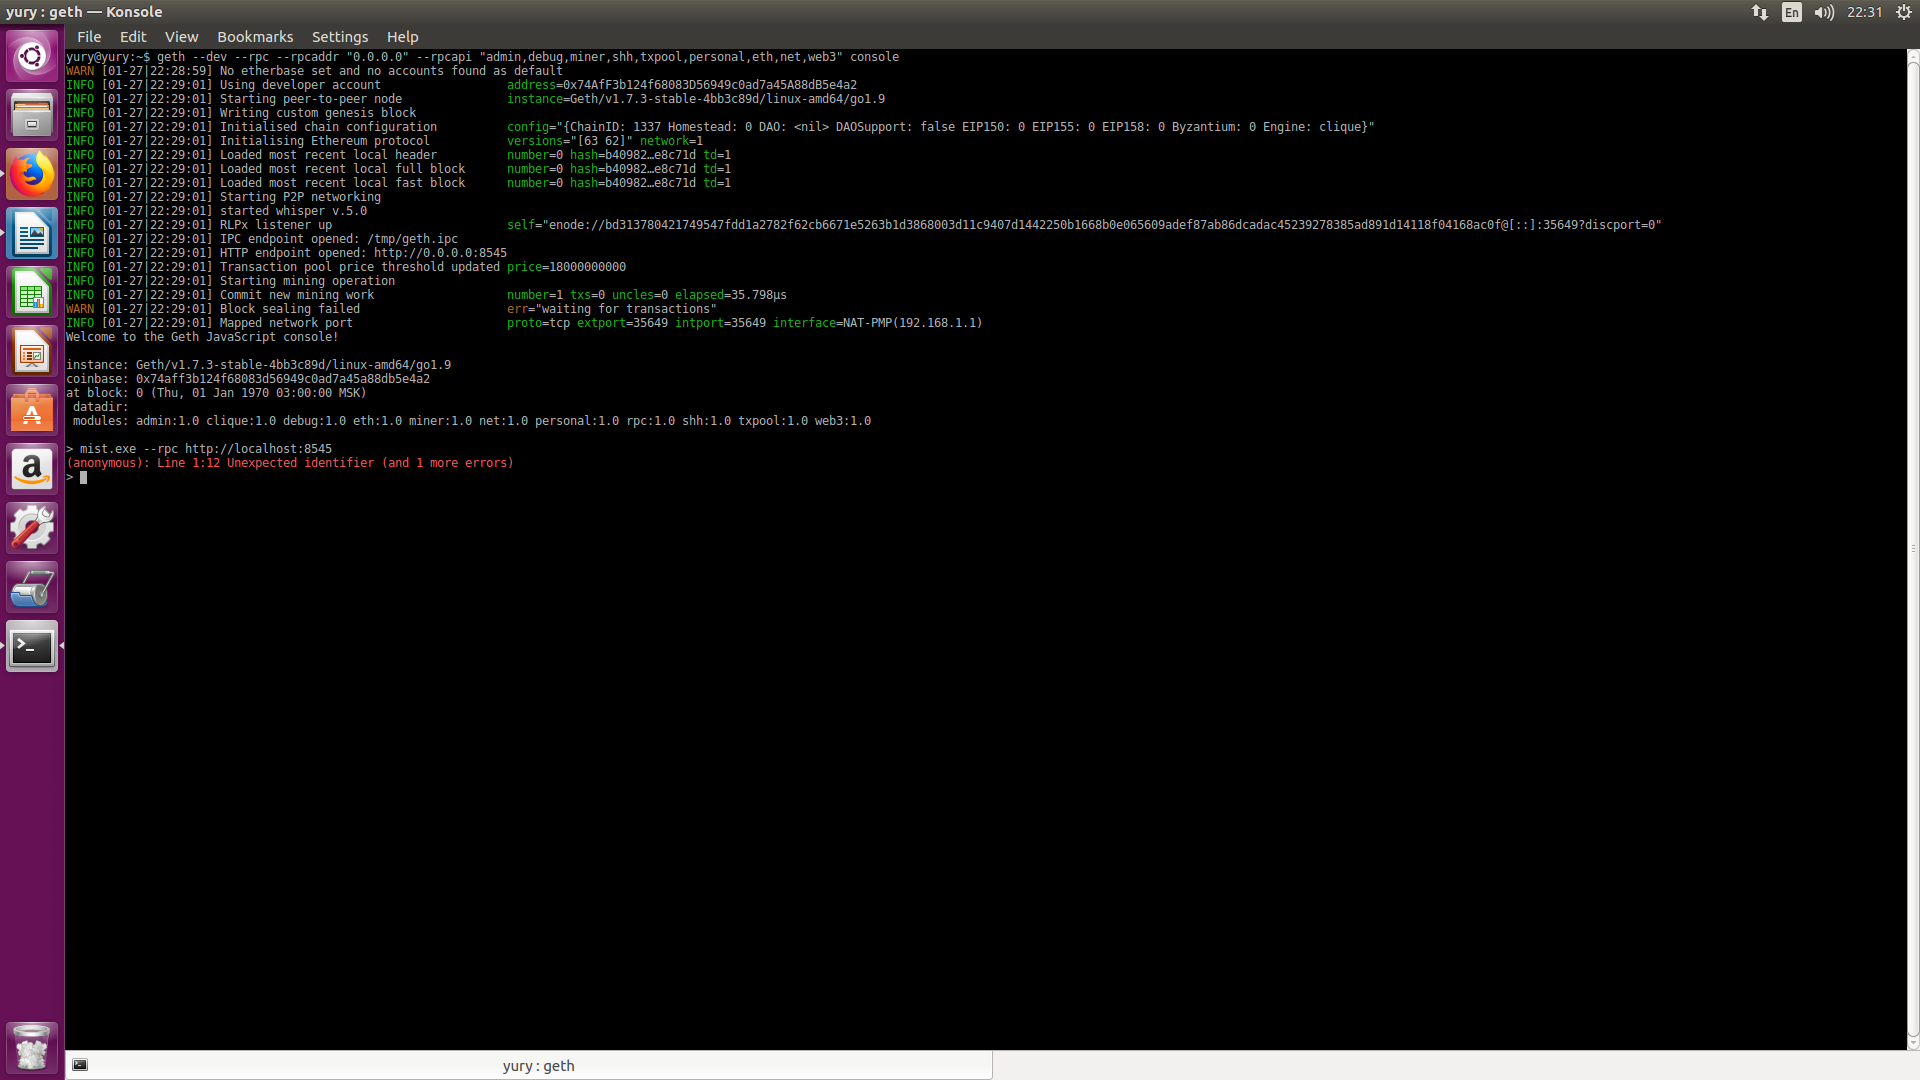1920x1080 pixels.
Task: Open System Settings gear-and-wrench icon
Action: click(x=32, y=527)
